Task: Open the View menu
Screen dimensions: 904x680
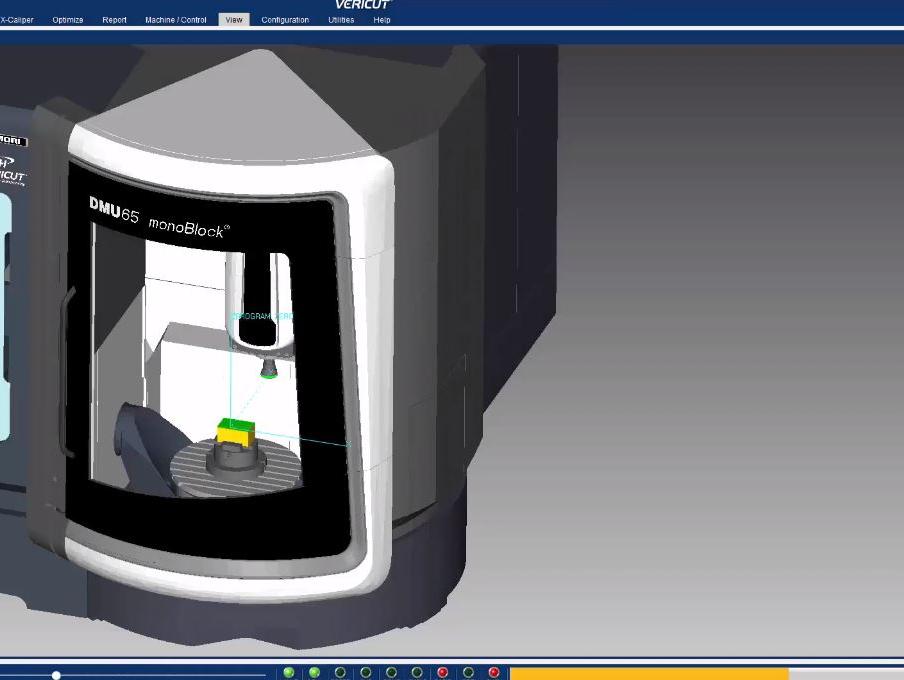Action: (x=234, y=20)
